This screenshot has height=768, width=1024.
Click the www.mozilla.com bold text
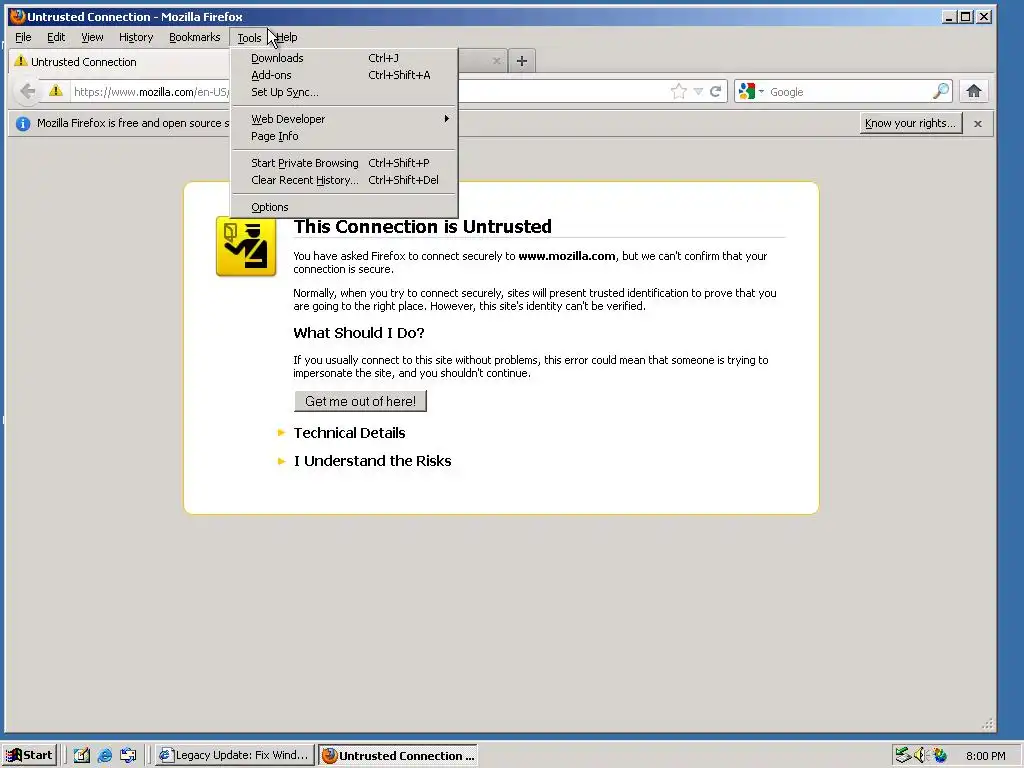tap(566, 256)
